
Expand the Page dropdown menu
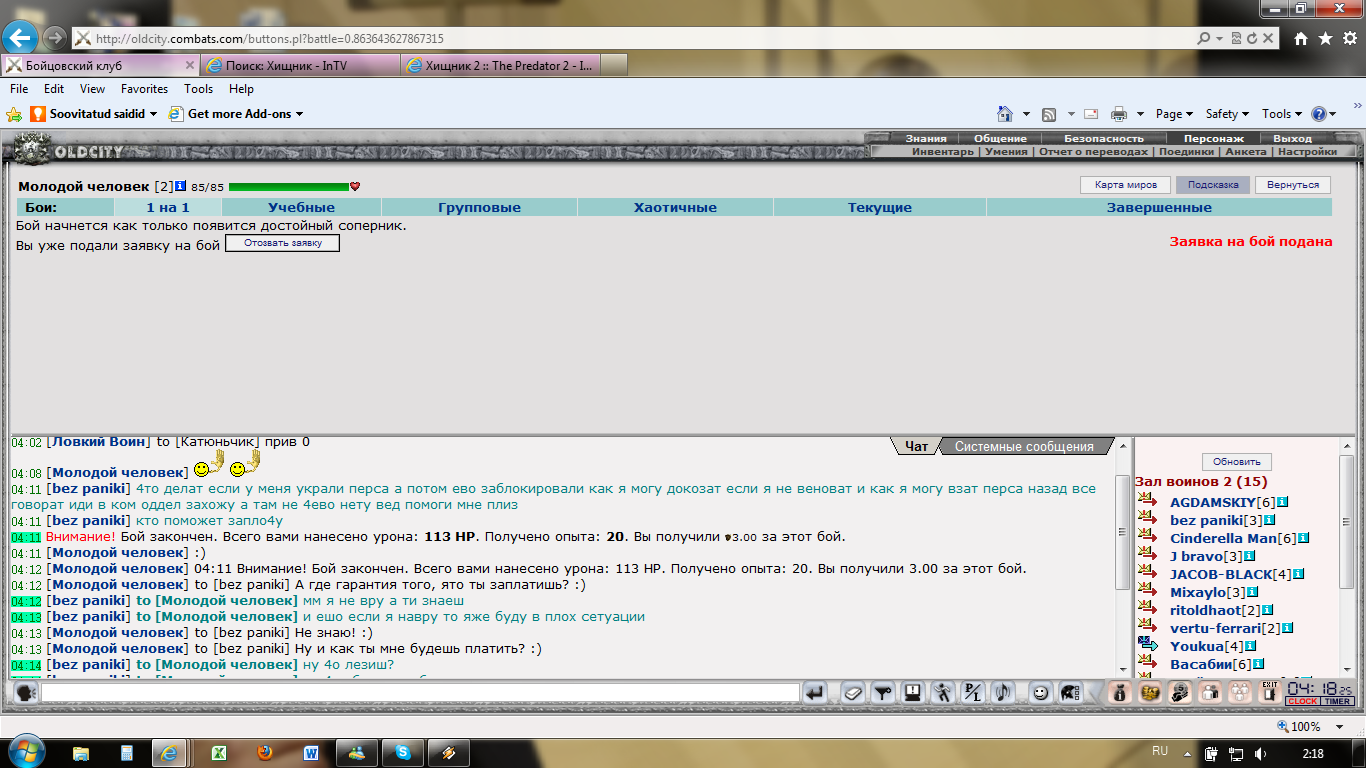click(1174, 114)
